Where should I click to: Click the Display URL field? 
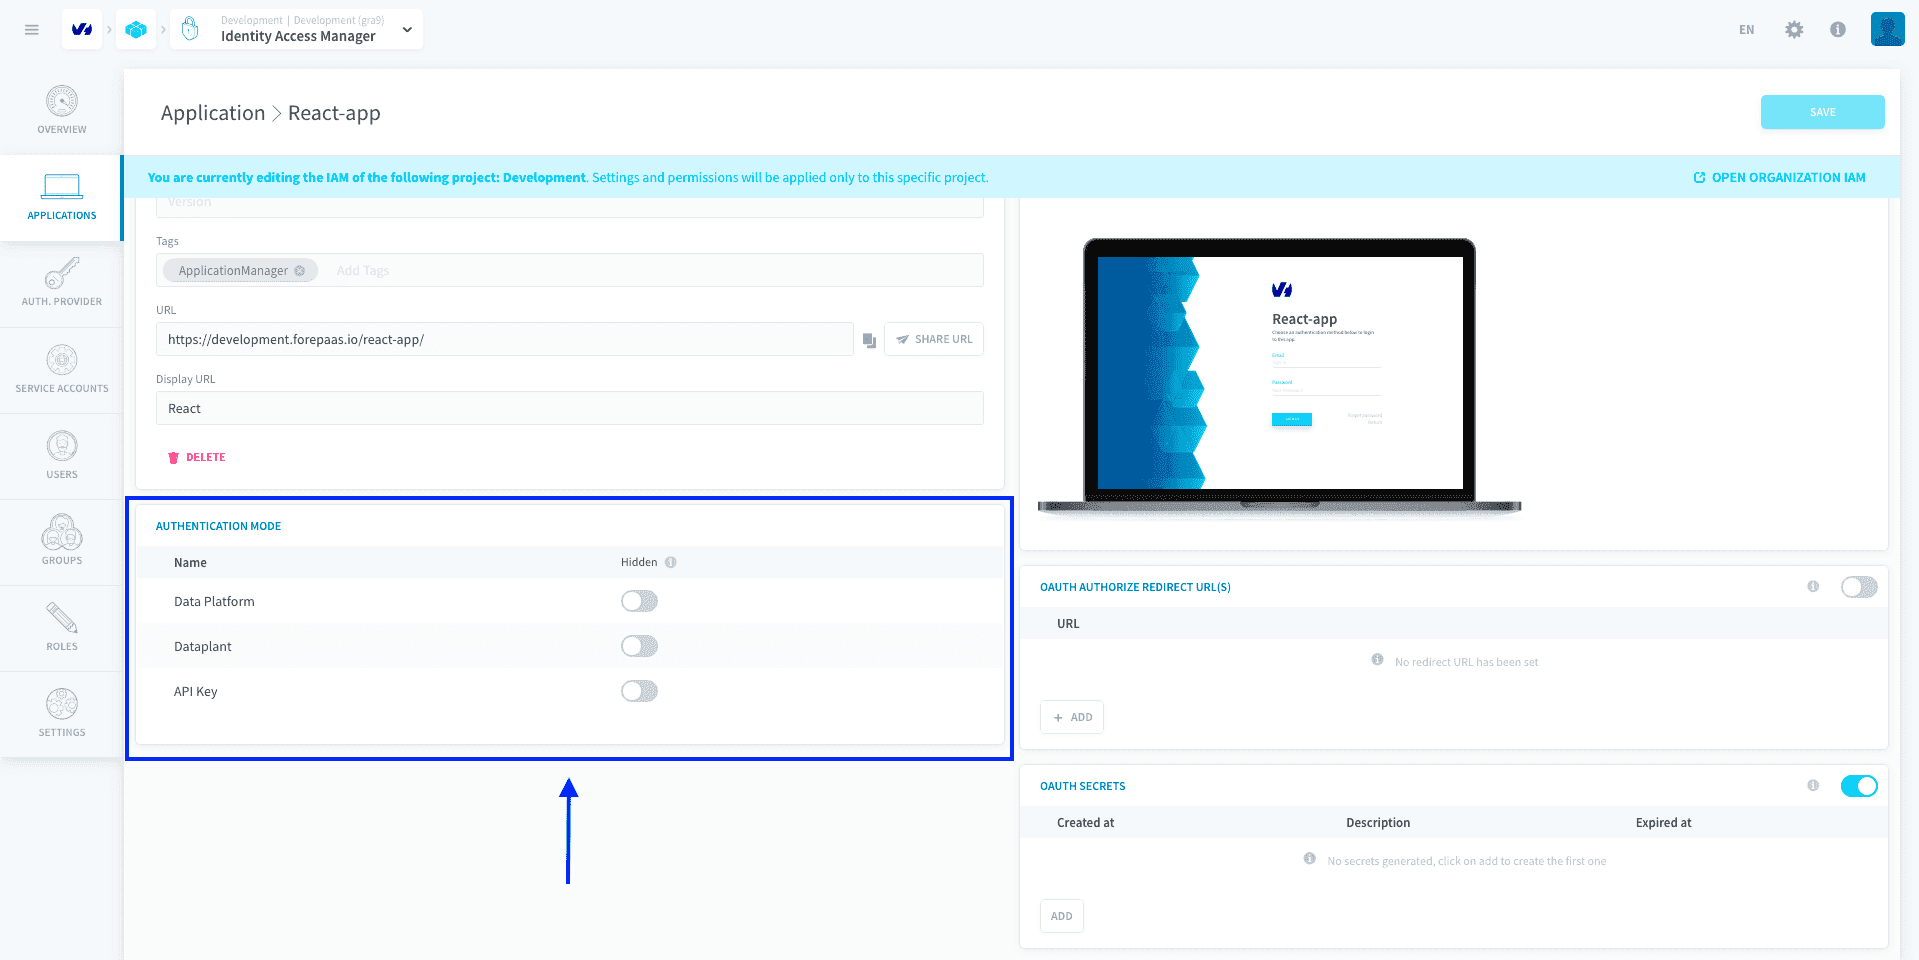pyautogui.click(x=570, y=408)
